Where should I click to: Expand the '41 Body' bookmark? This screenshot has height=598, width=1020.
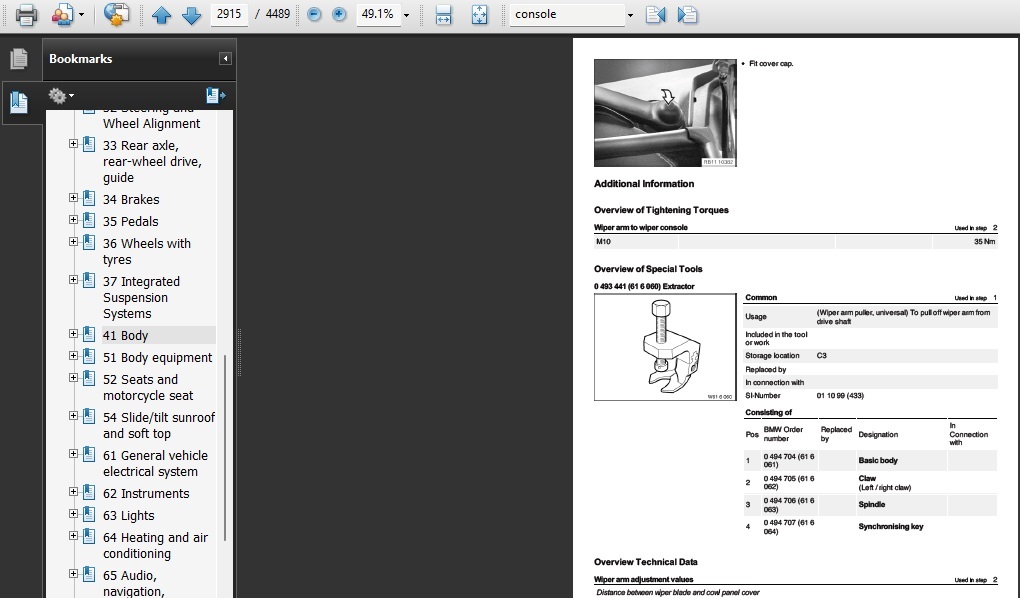tap(74, 334)
